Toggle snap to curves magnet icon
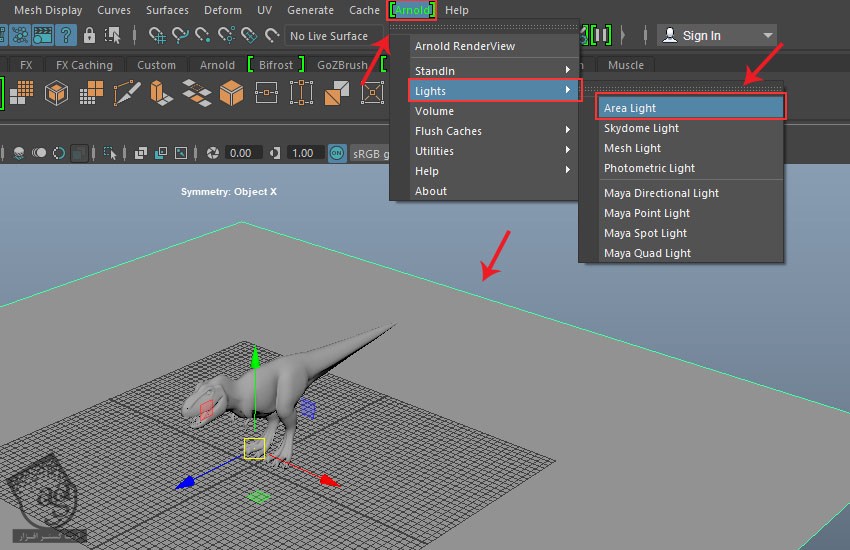The image size is (850, 550). tap(180, 36)
